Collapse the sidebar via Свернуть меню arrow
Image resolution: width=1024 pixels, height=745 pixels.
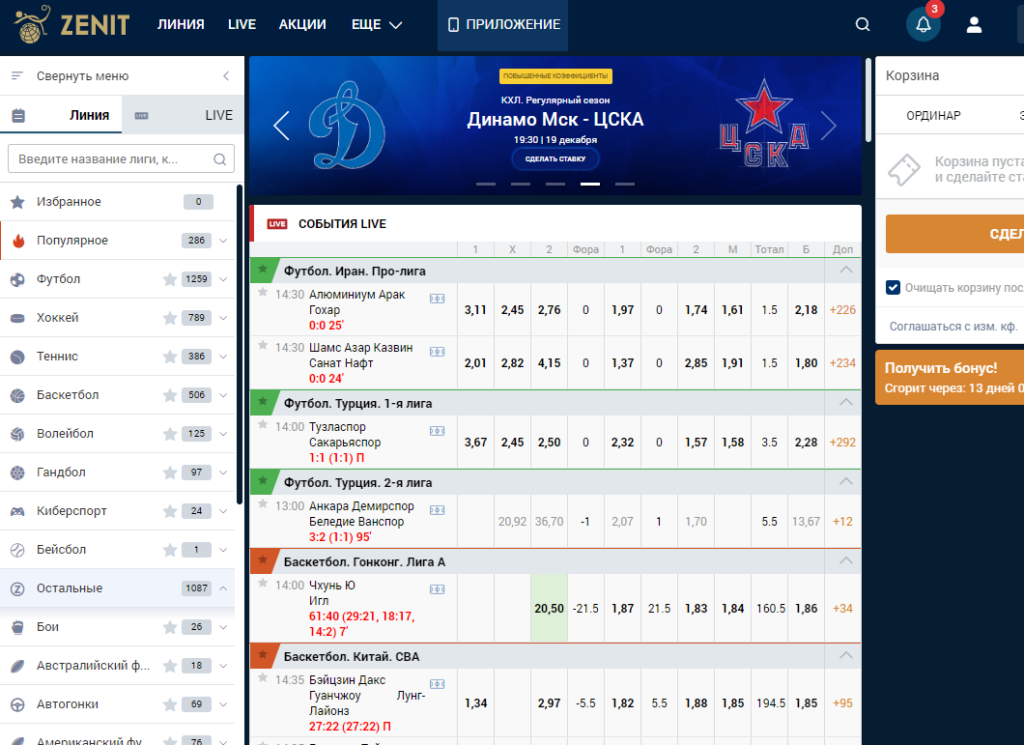click(226, 76)
